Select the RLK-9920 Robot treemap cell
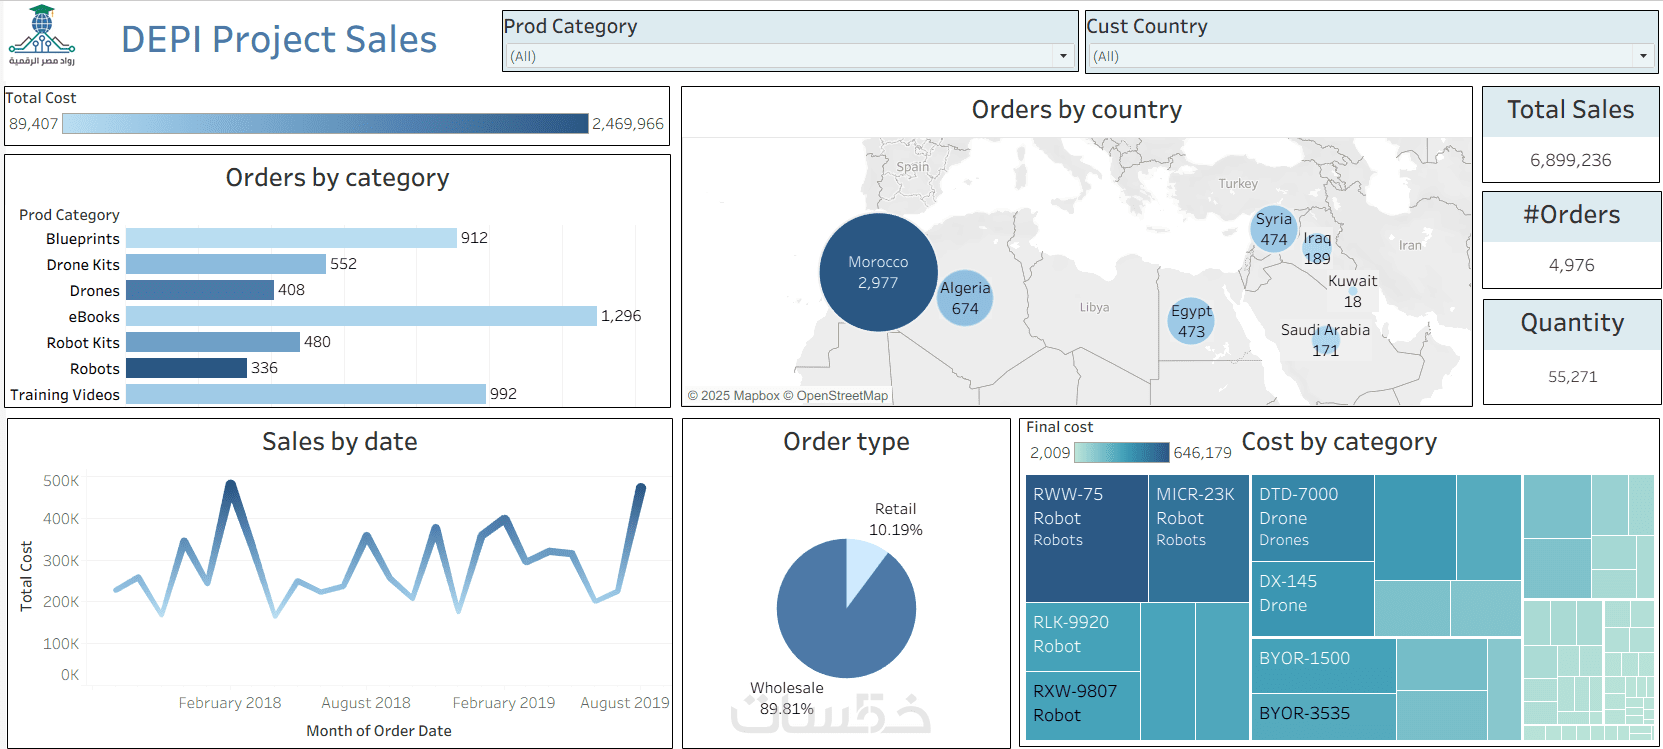 1083,637
